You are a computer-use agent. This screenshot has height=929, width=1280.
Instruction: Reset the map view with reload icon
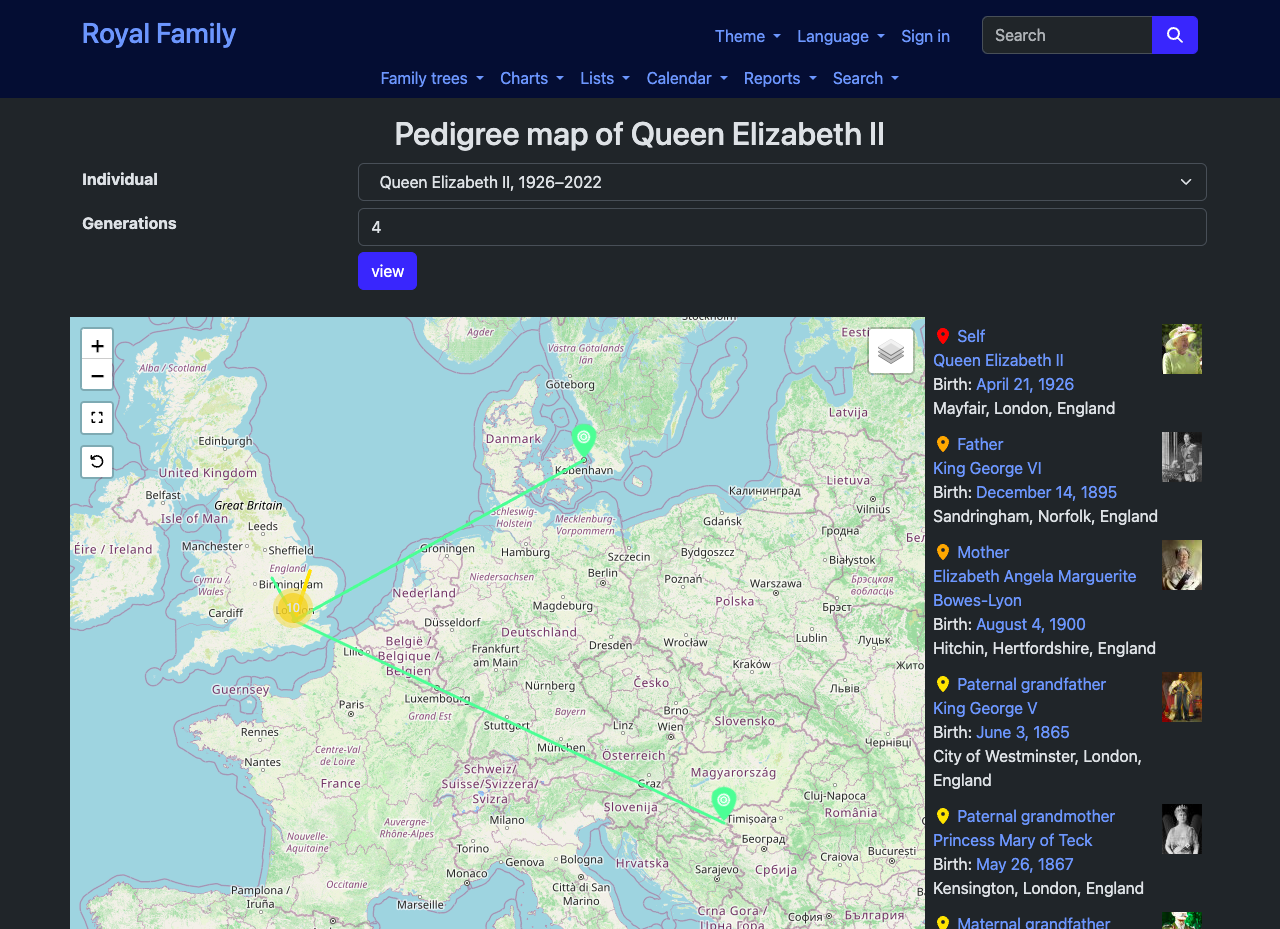[97, 462]
